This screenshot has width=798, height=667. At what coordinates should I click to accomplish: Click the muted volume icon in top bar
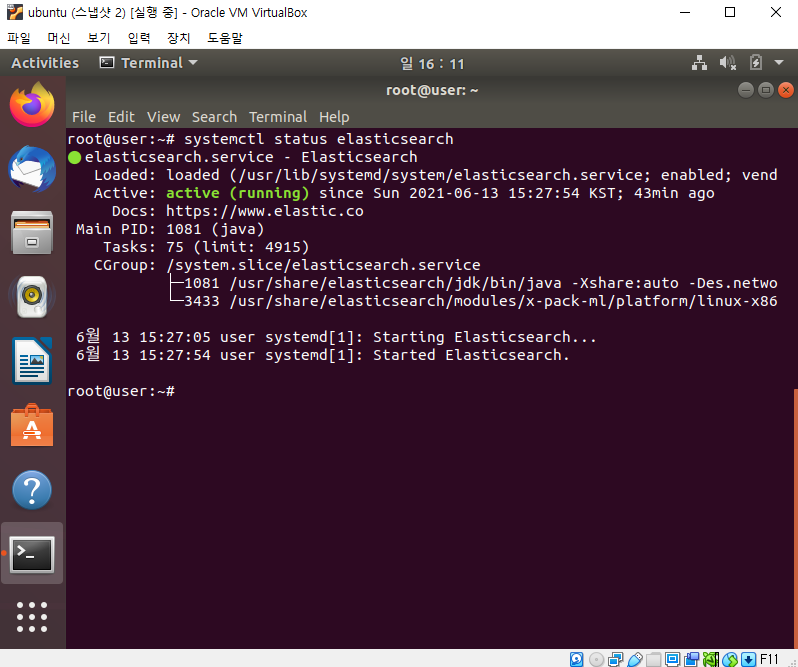727,63
